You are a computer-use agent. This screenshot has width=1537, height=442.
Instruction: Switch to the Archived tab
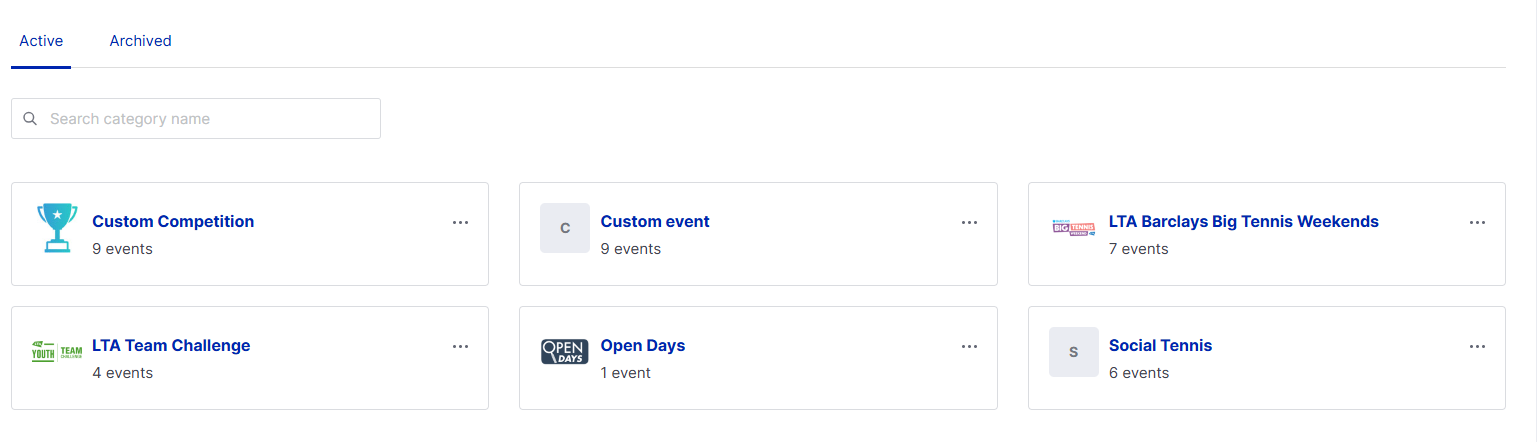pyautogui.click(x=140, y=41)
